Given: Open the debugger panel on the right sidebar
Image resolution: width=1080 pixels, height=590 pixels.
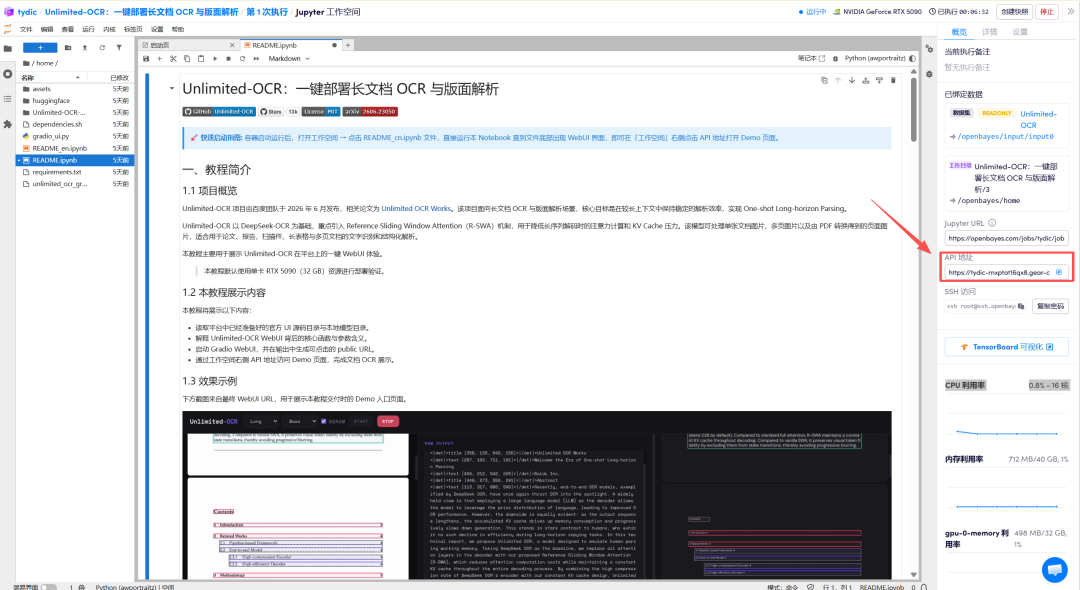Looking at the screenshot, I should (929, 74).
